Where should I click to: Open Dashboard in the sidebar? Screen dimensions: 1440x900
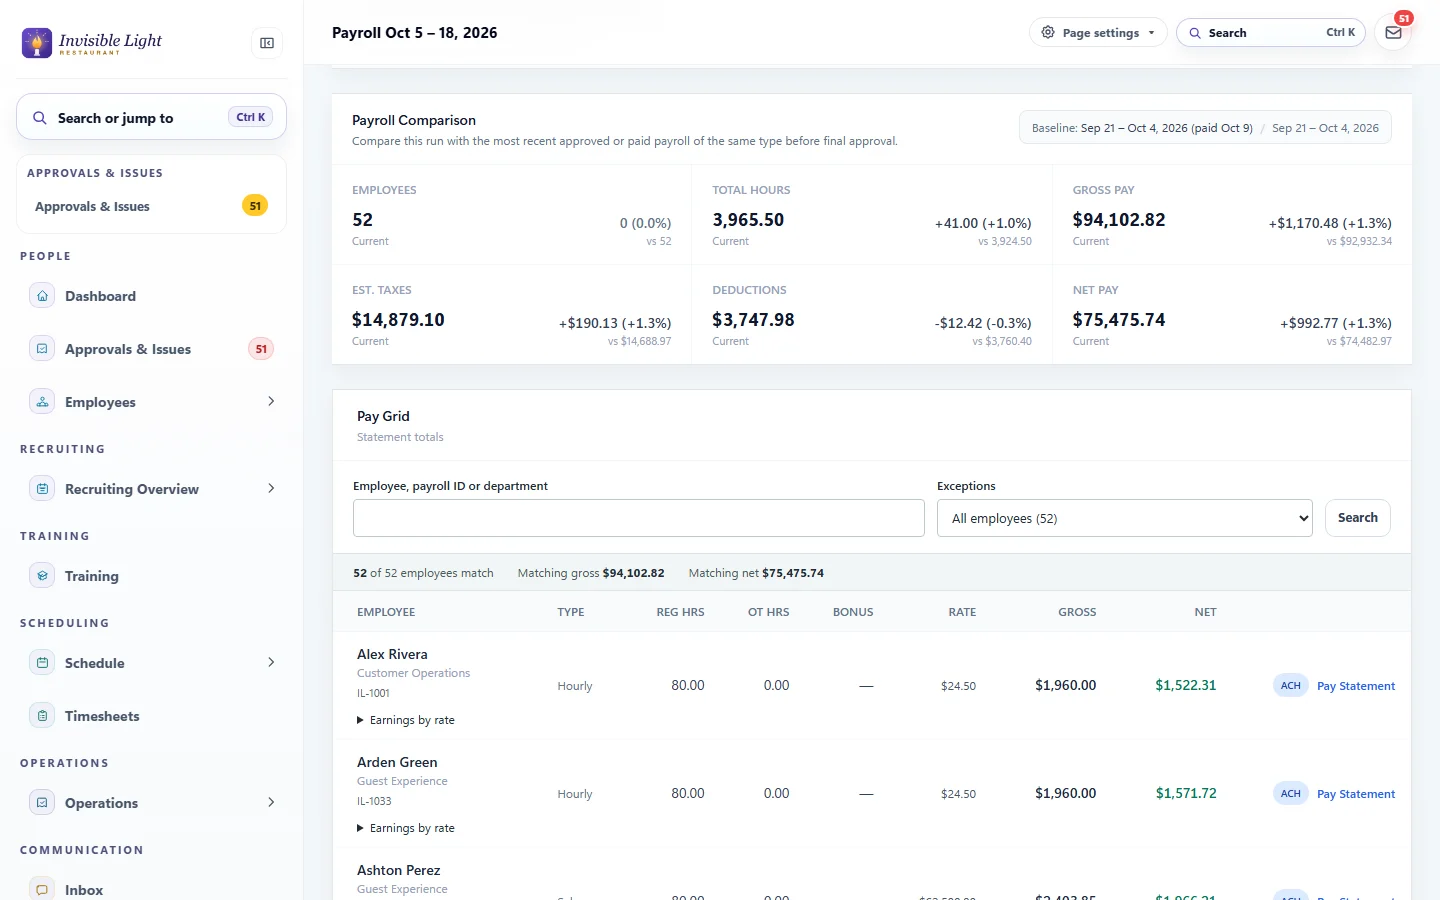pyautogui.click(x=152, y=296)
